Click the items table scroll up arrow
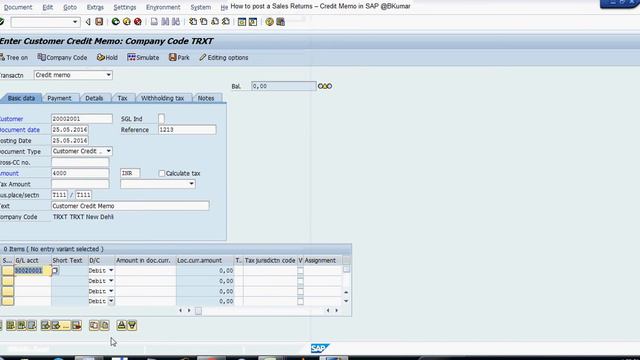640x360 pixels. pos(346,292)
